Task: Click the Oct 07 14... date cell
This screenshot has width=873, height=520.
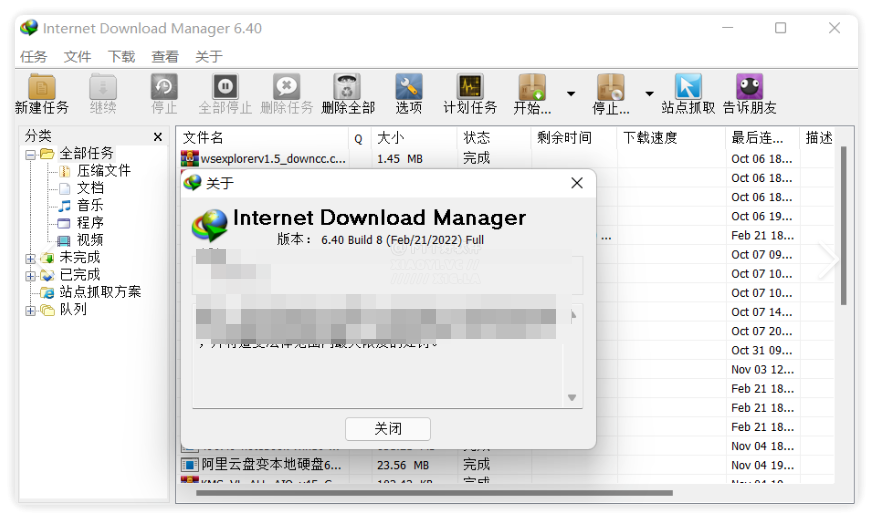Action: [x=762, y=312]
